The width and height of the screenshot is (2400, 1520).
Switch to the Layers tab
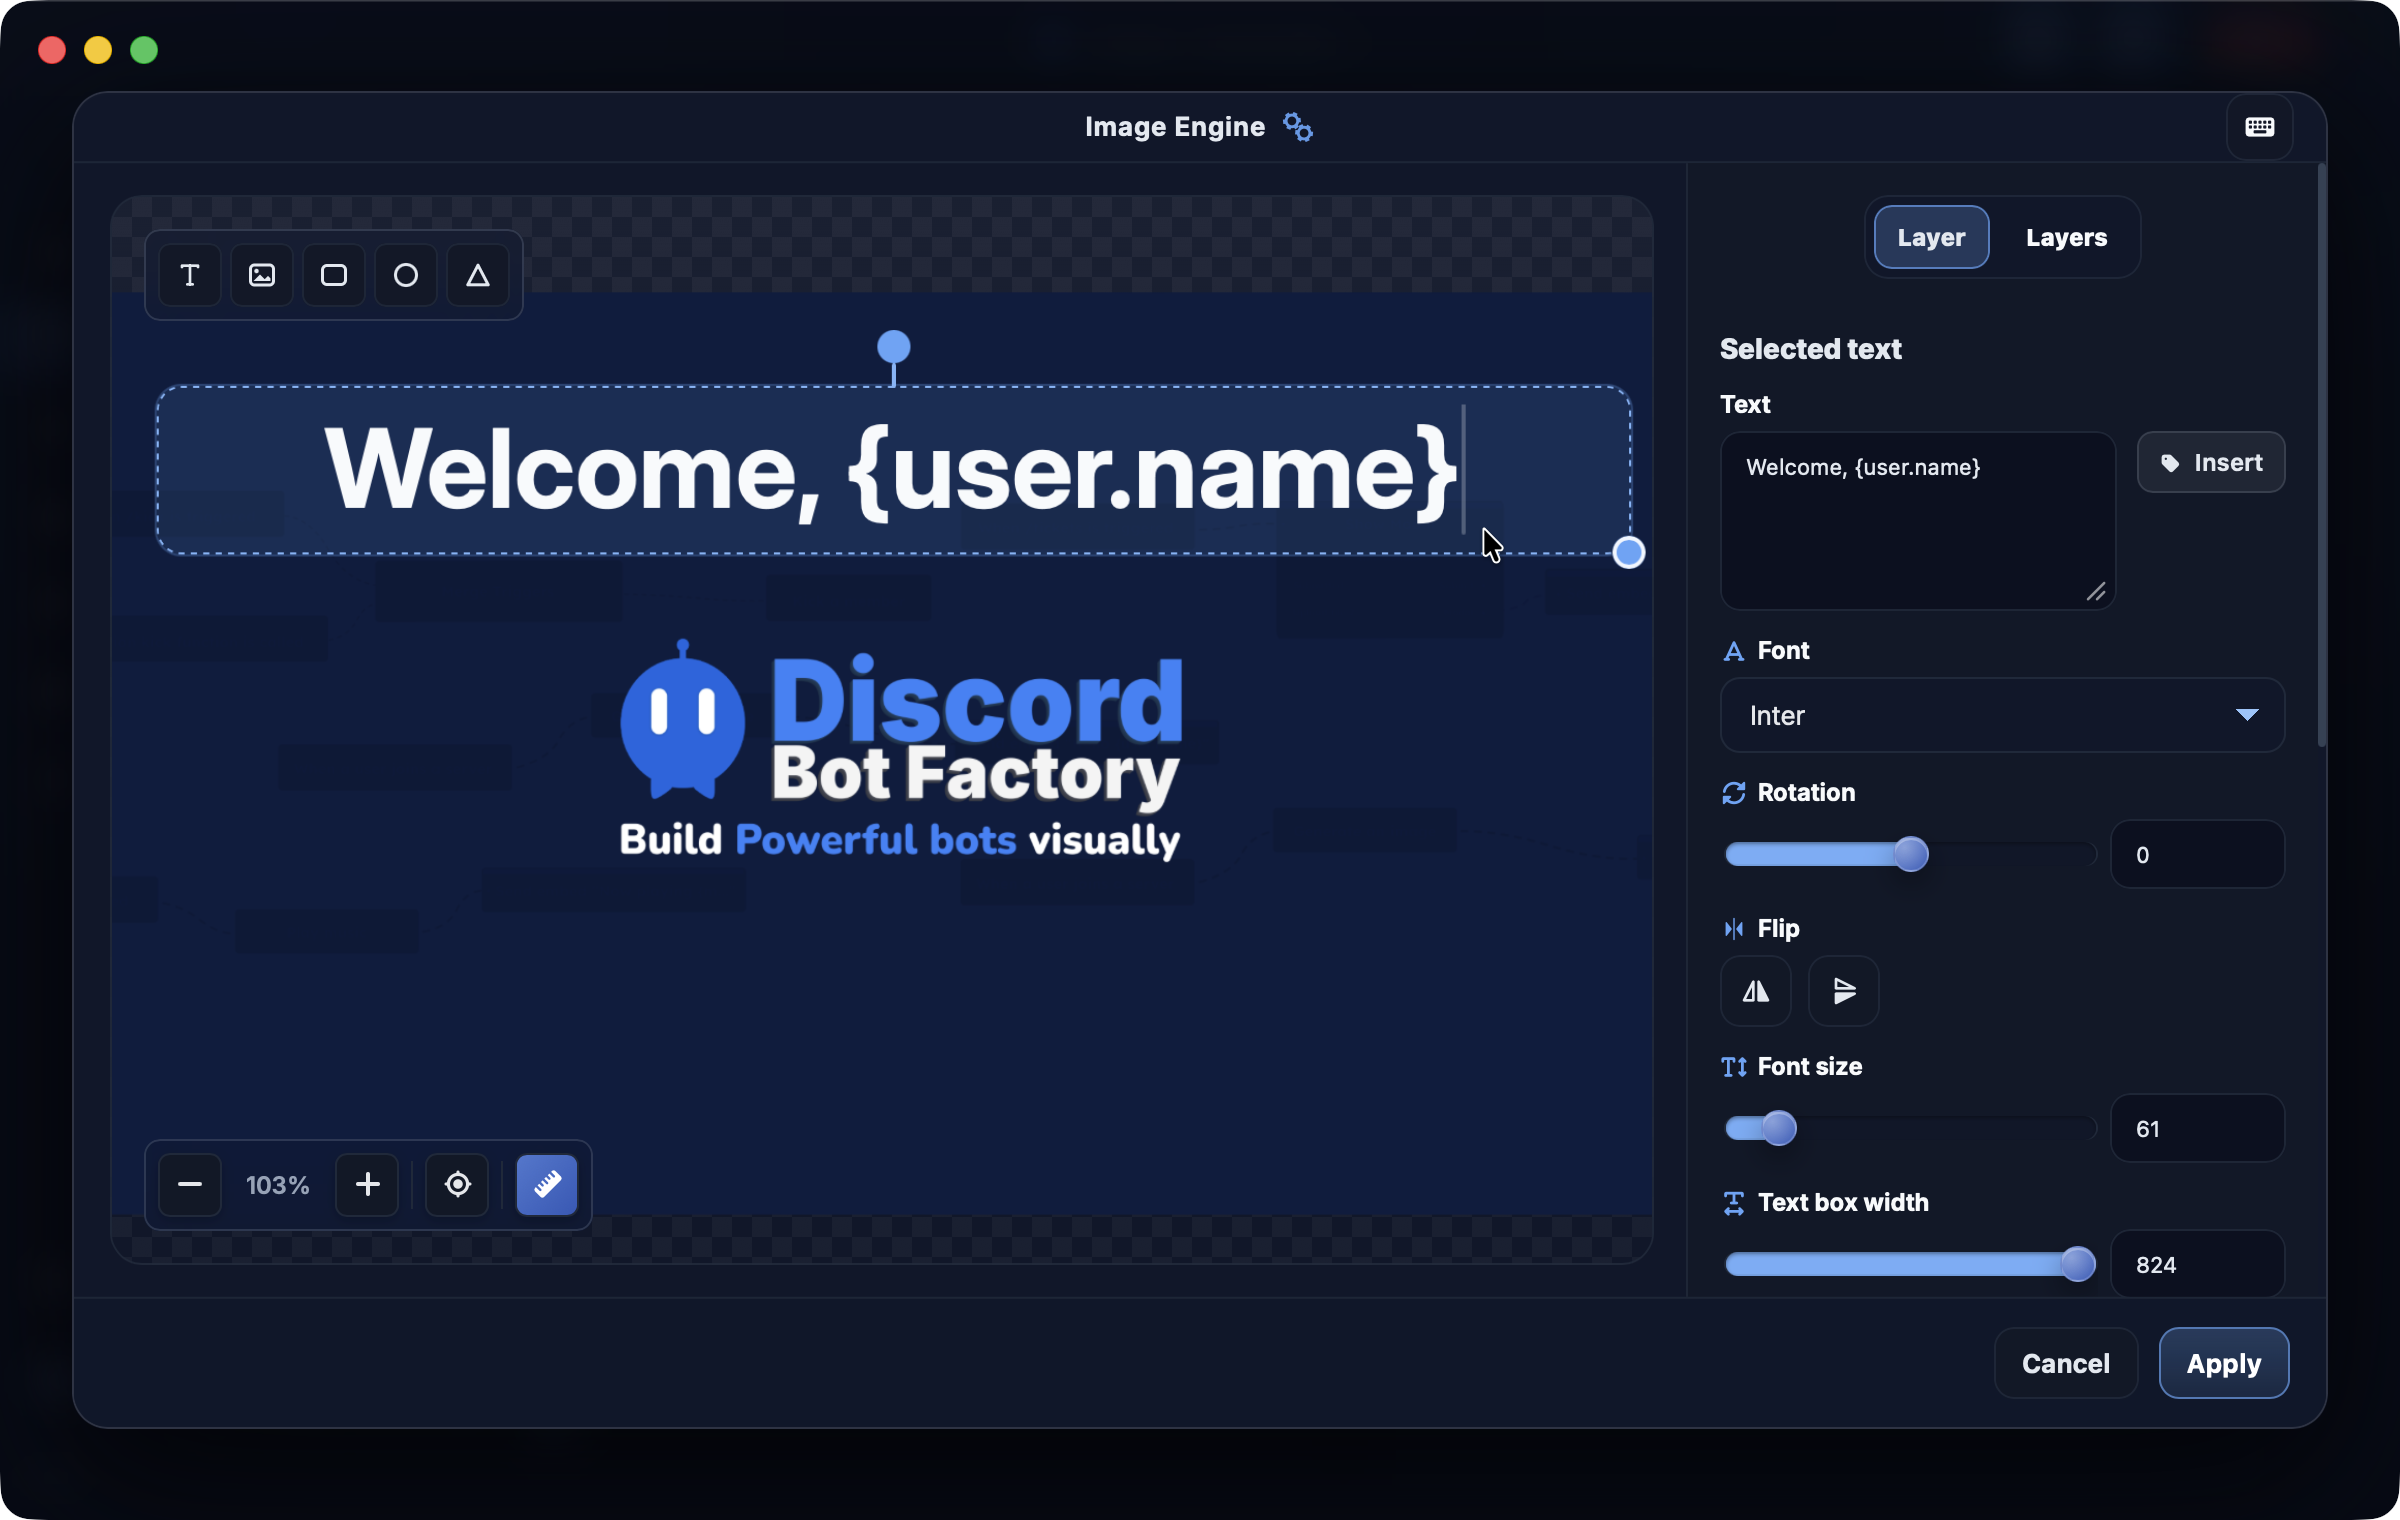click(2066, 237)
